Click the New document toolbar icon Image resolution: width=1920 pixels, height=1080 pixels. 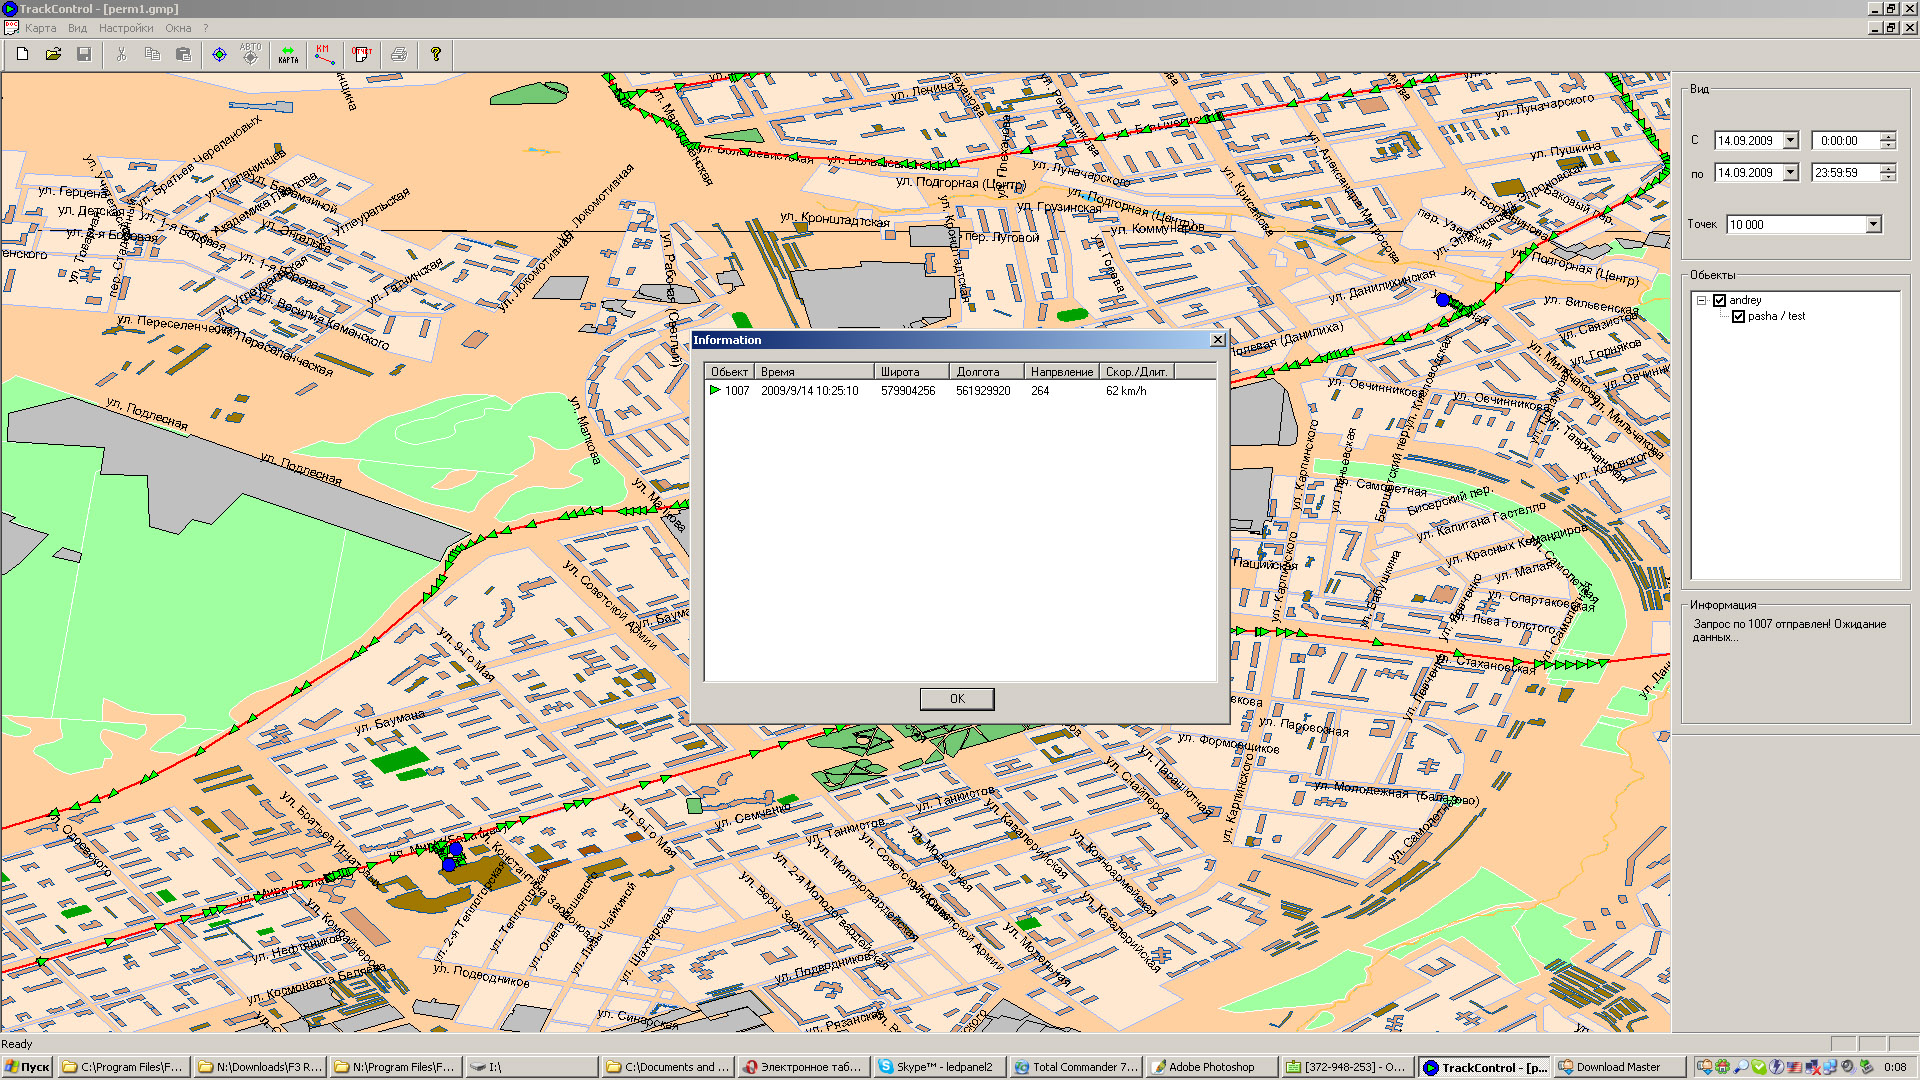(x=22, y=54)
